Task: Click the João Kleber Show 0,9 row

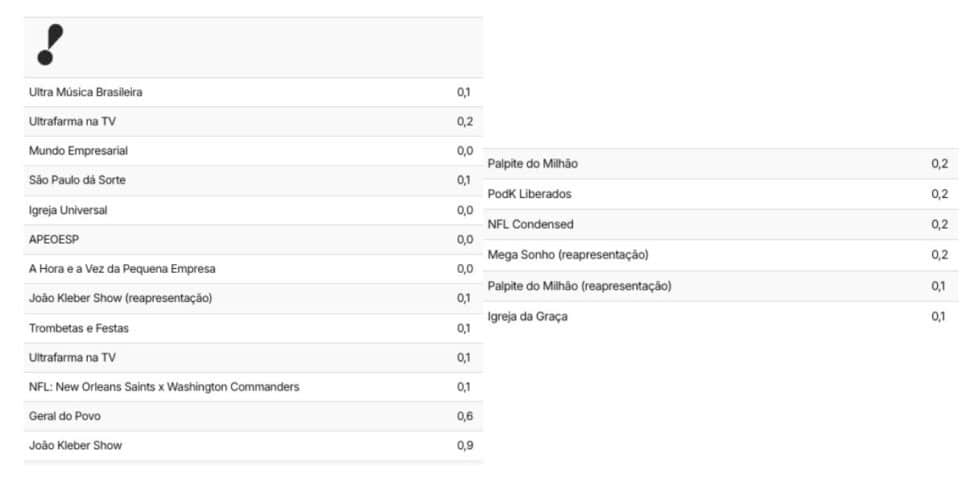Action: click(253, 445)
